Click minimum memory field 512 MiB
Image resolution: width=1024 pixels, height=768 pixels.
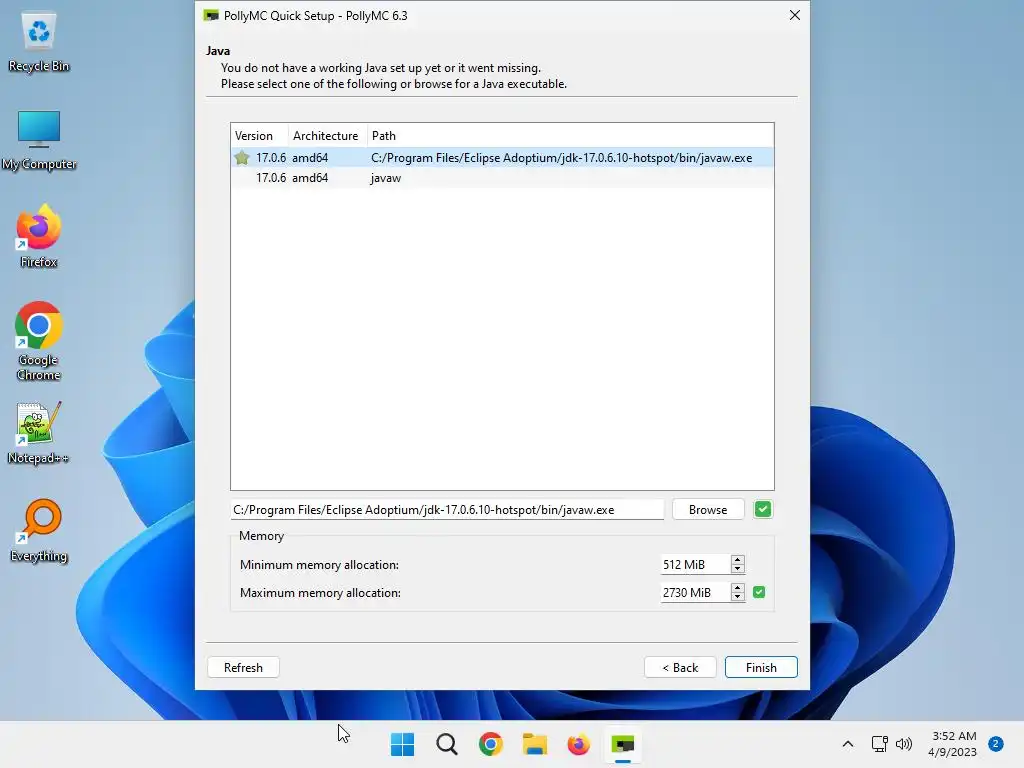point(696,564)
